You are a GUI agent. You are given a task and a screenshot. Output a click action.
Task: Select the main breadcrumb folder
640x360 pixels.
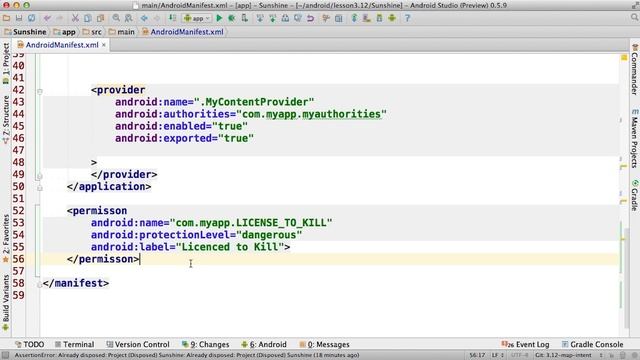(122, 32)
